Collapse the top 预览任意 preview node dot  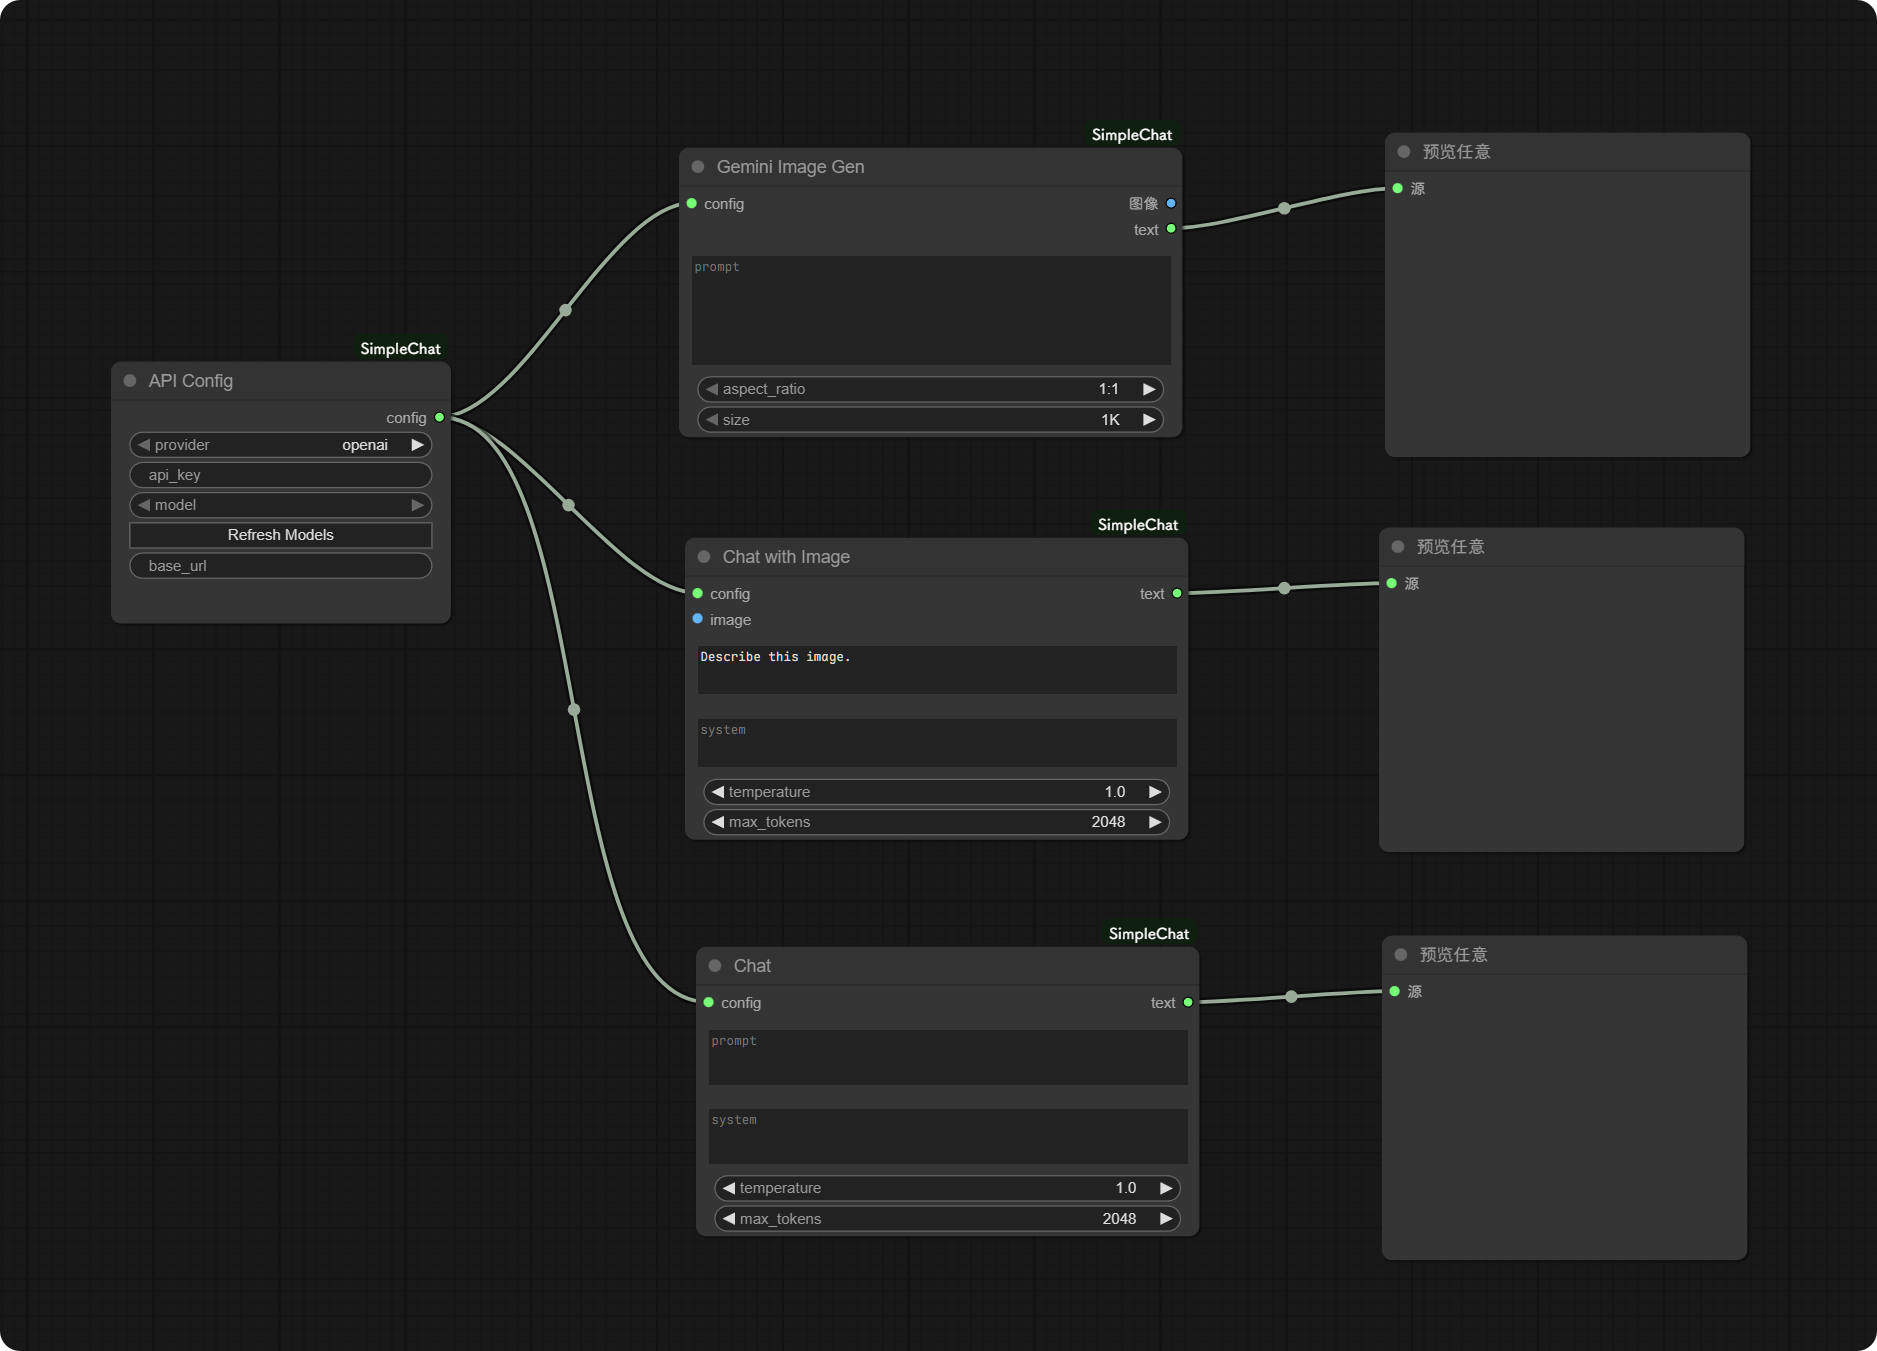click(1404, 152)
